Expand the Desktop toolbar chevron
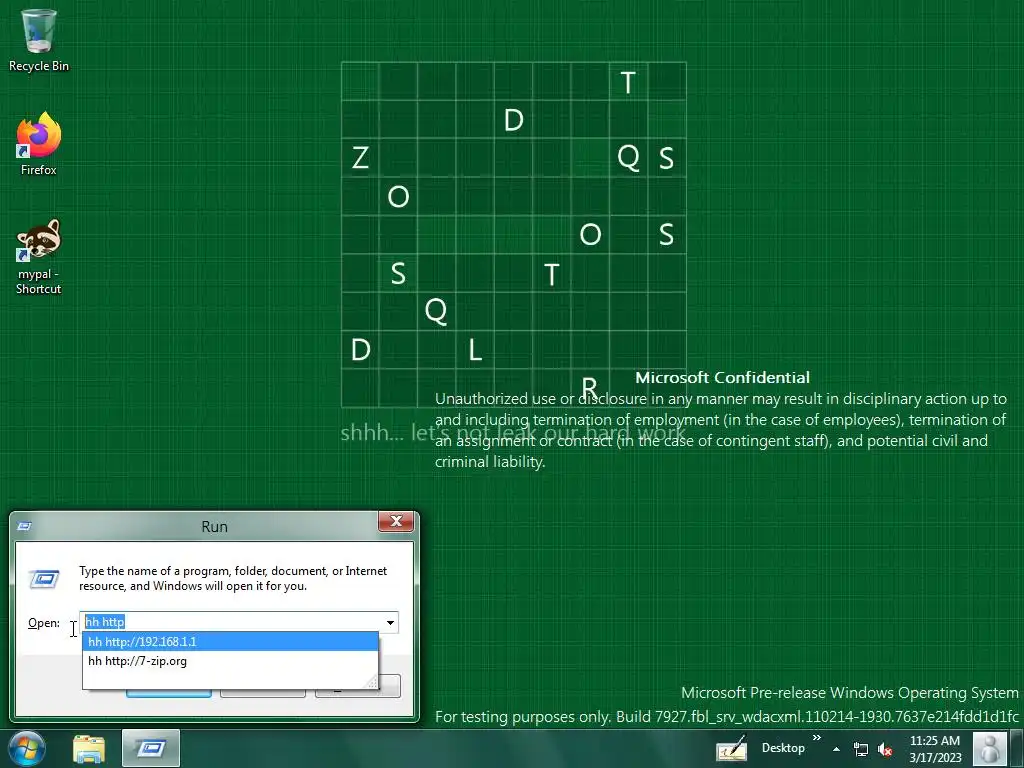Image resolution: width=1024 pixels, height=768 pixels. (816, 738)
